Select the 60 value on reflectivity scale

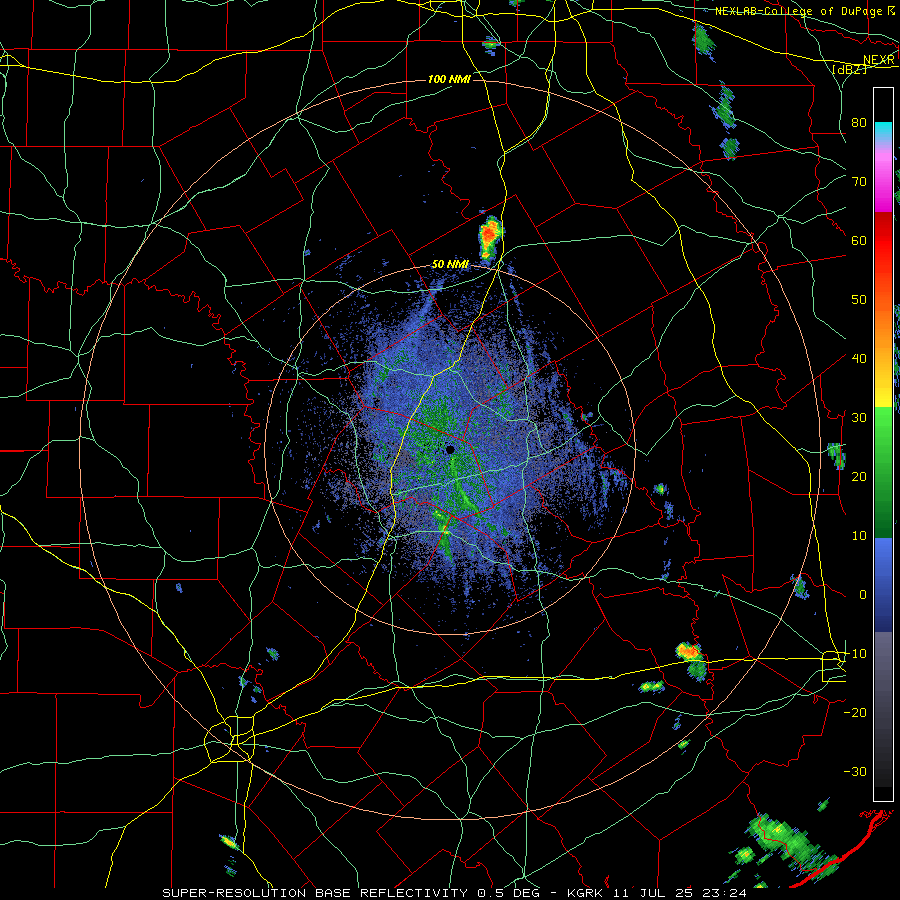[859, 240]
